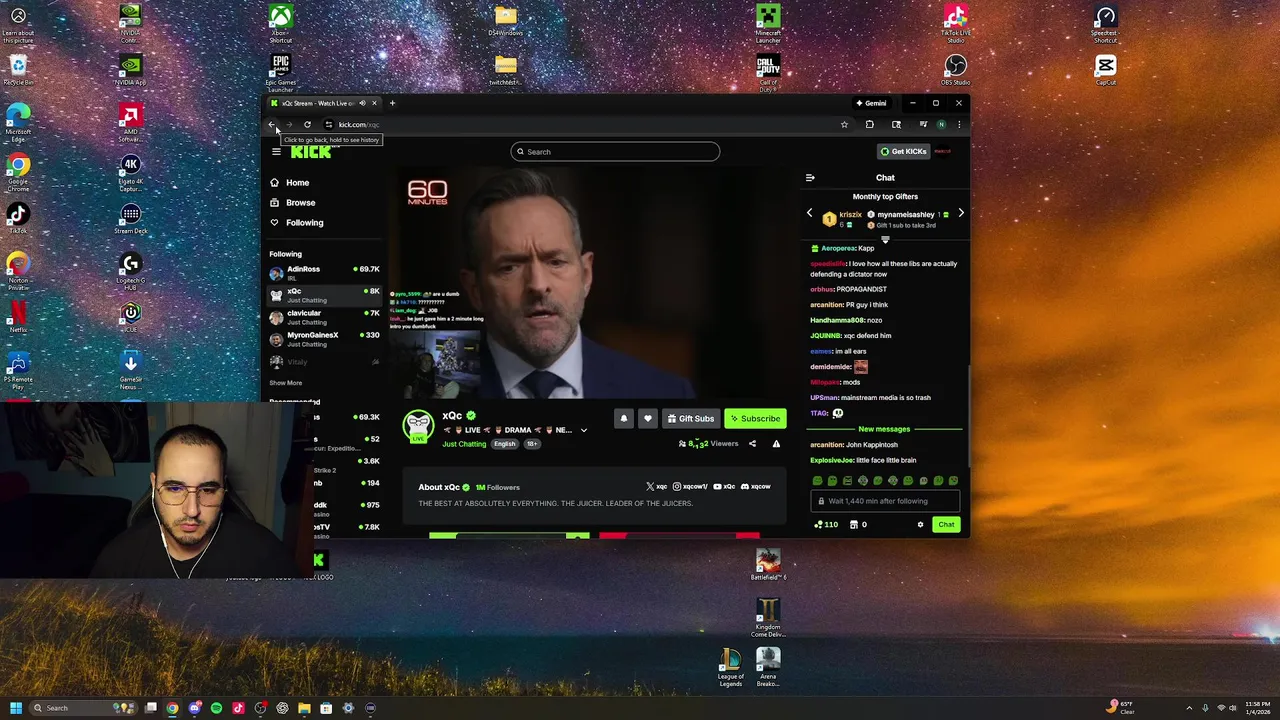Viewport: 1280px width, 720px height.
Task: Click kriszix in top gifters
Action: pos(850,215)
